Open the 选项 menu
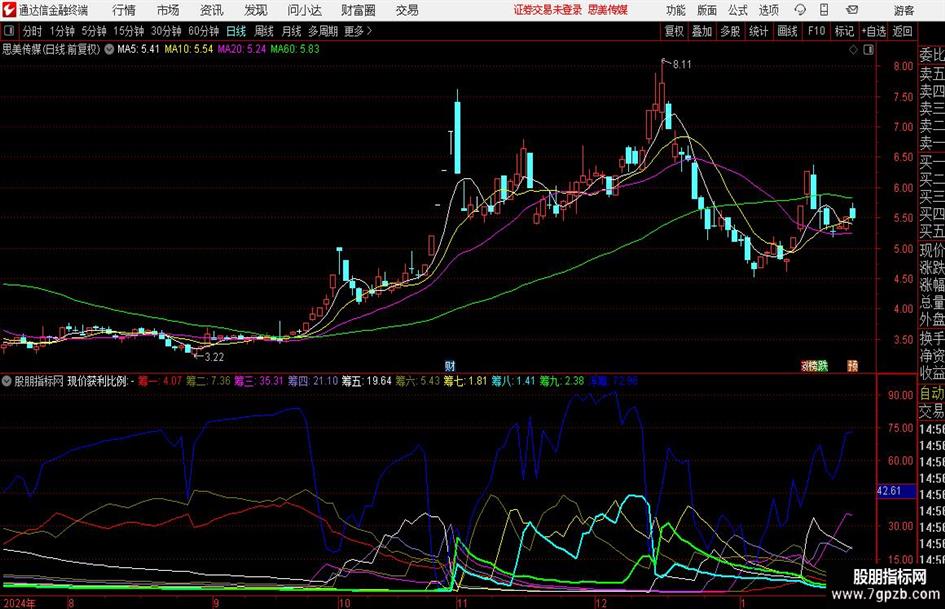Image resolution: width=945 pixels, height=609 pixels. [x=769, y=10]
